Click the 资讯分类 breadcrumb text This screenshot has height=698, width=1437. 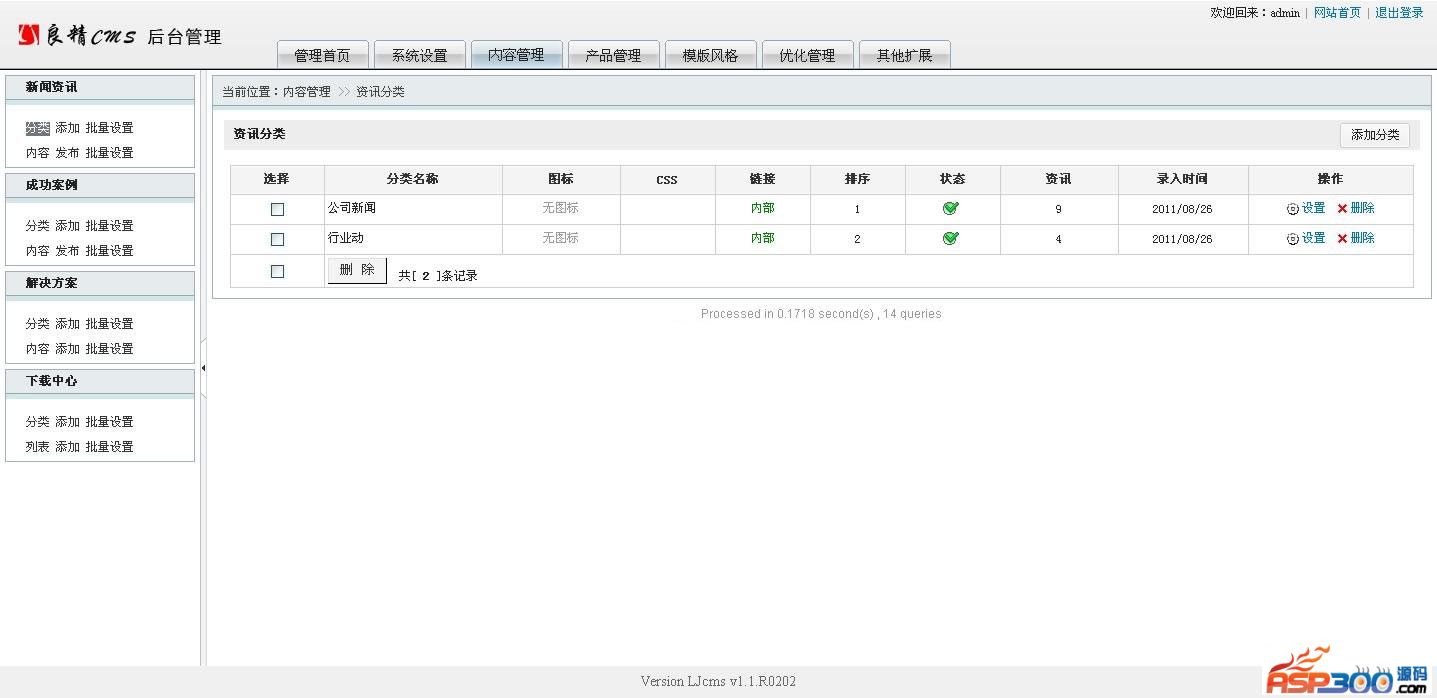[380, 92]
